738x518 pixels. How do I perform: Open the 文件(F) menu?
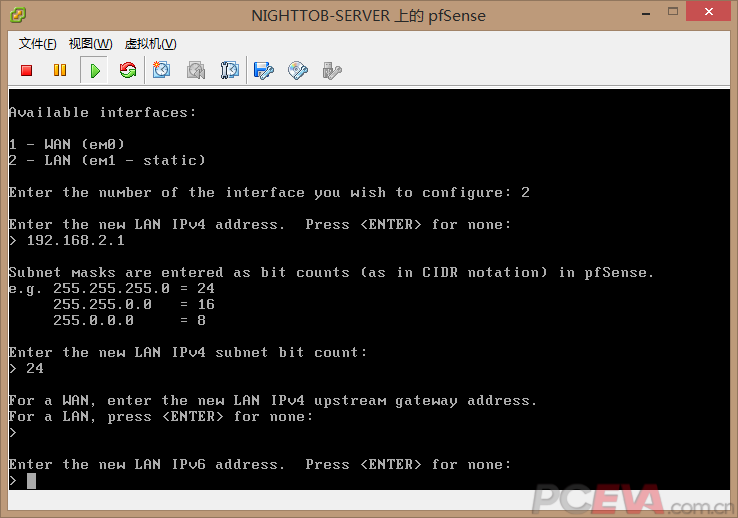[x=38, y=44]
